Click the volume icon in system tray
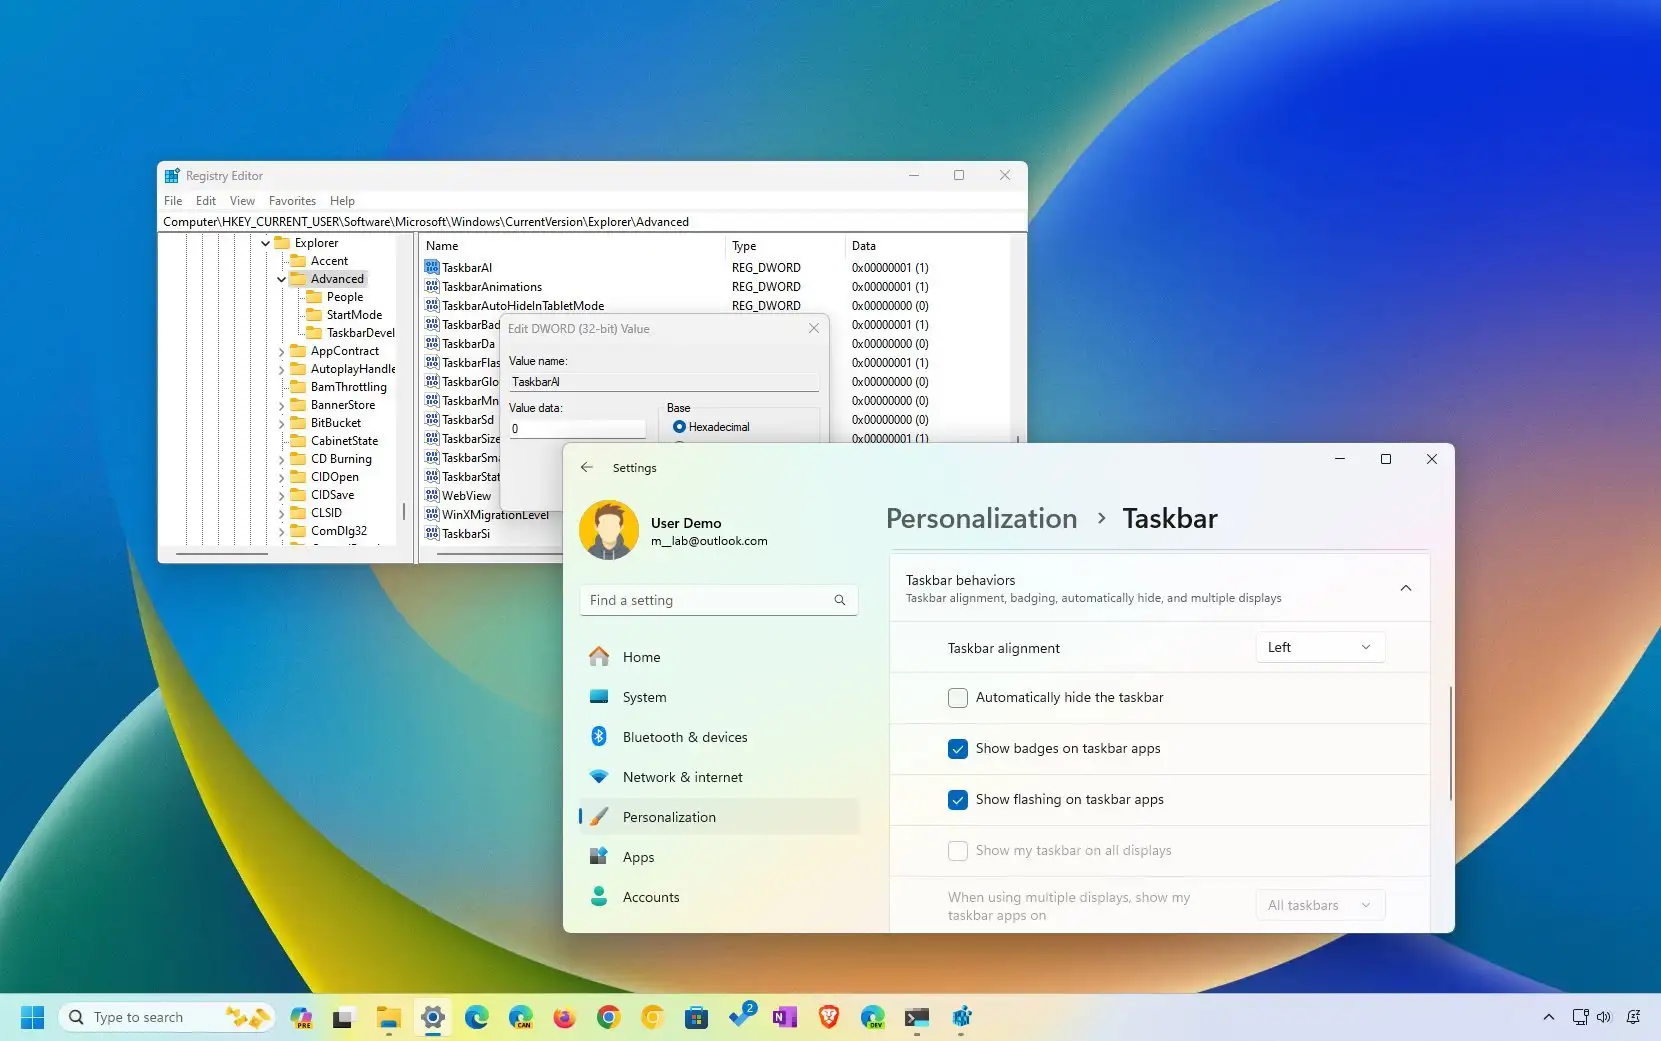The width and height of the screenshot is (1661, 1041). [1606, 1017]
